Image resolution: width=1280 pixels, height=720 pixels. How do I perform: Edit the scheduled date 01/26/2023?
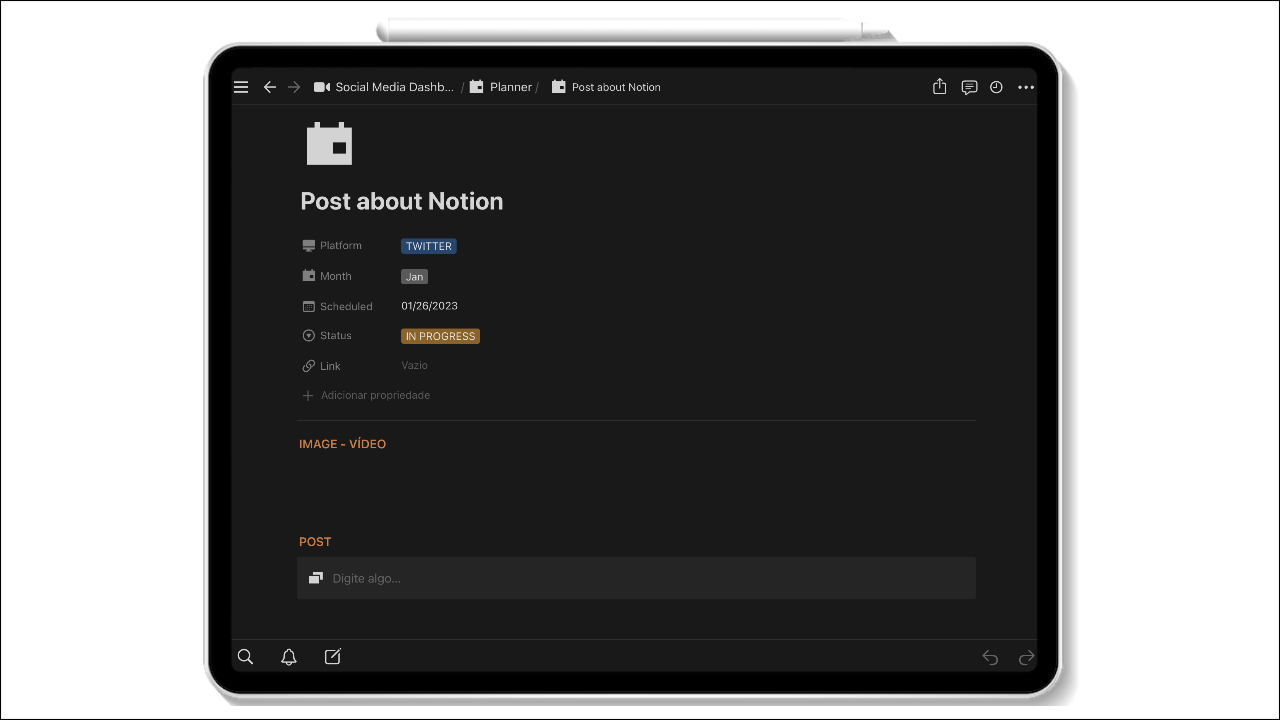click(x=430, y=306)
